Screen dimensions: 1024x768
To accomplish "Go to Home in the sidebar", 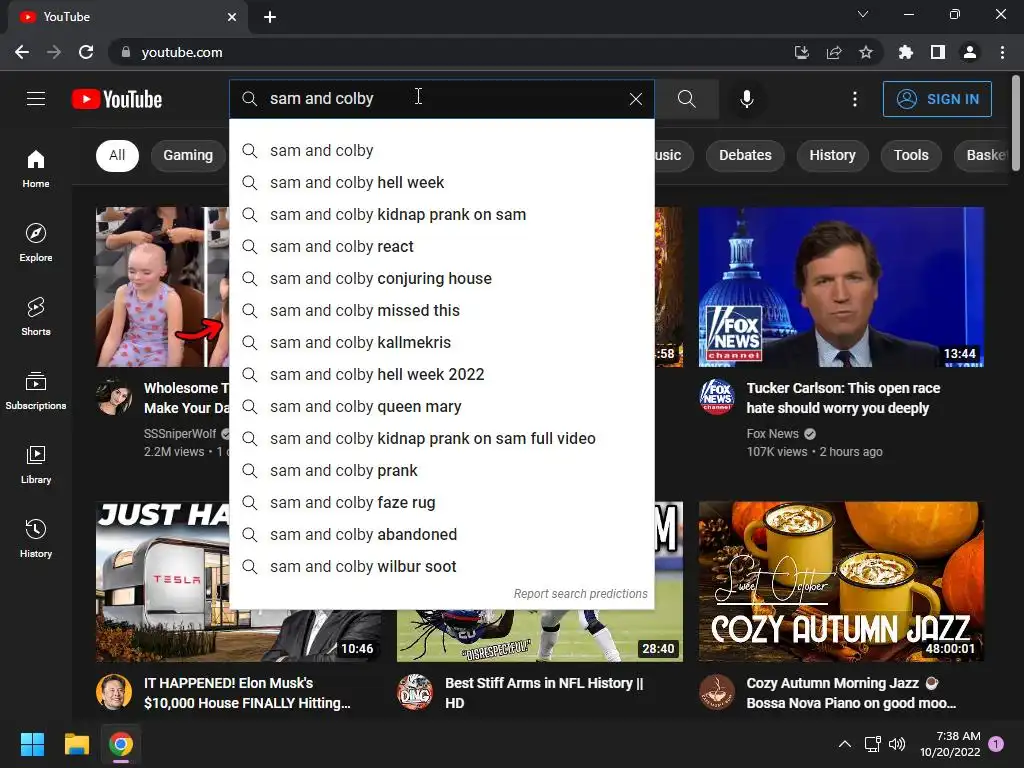I will 36,169.
